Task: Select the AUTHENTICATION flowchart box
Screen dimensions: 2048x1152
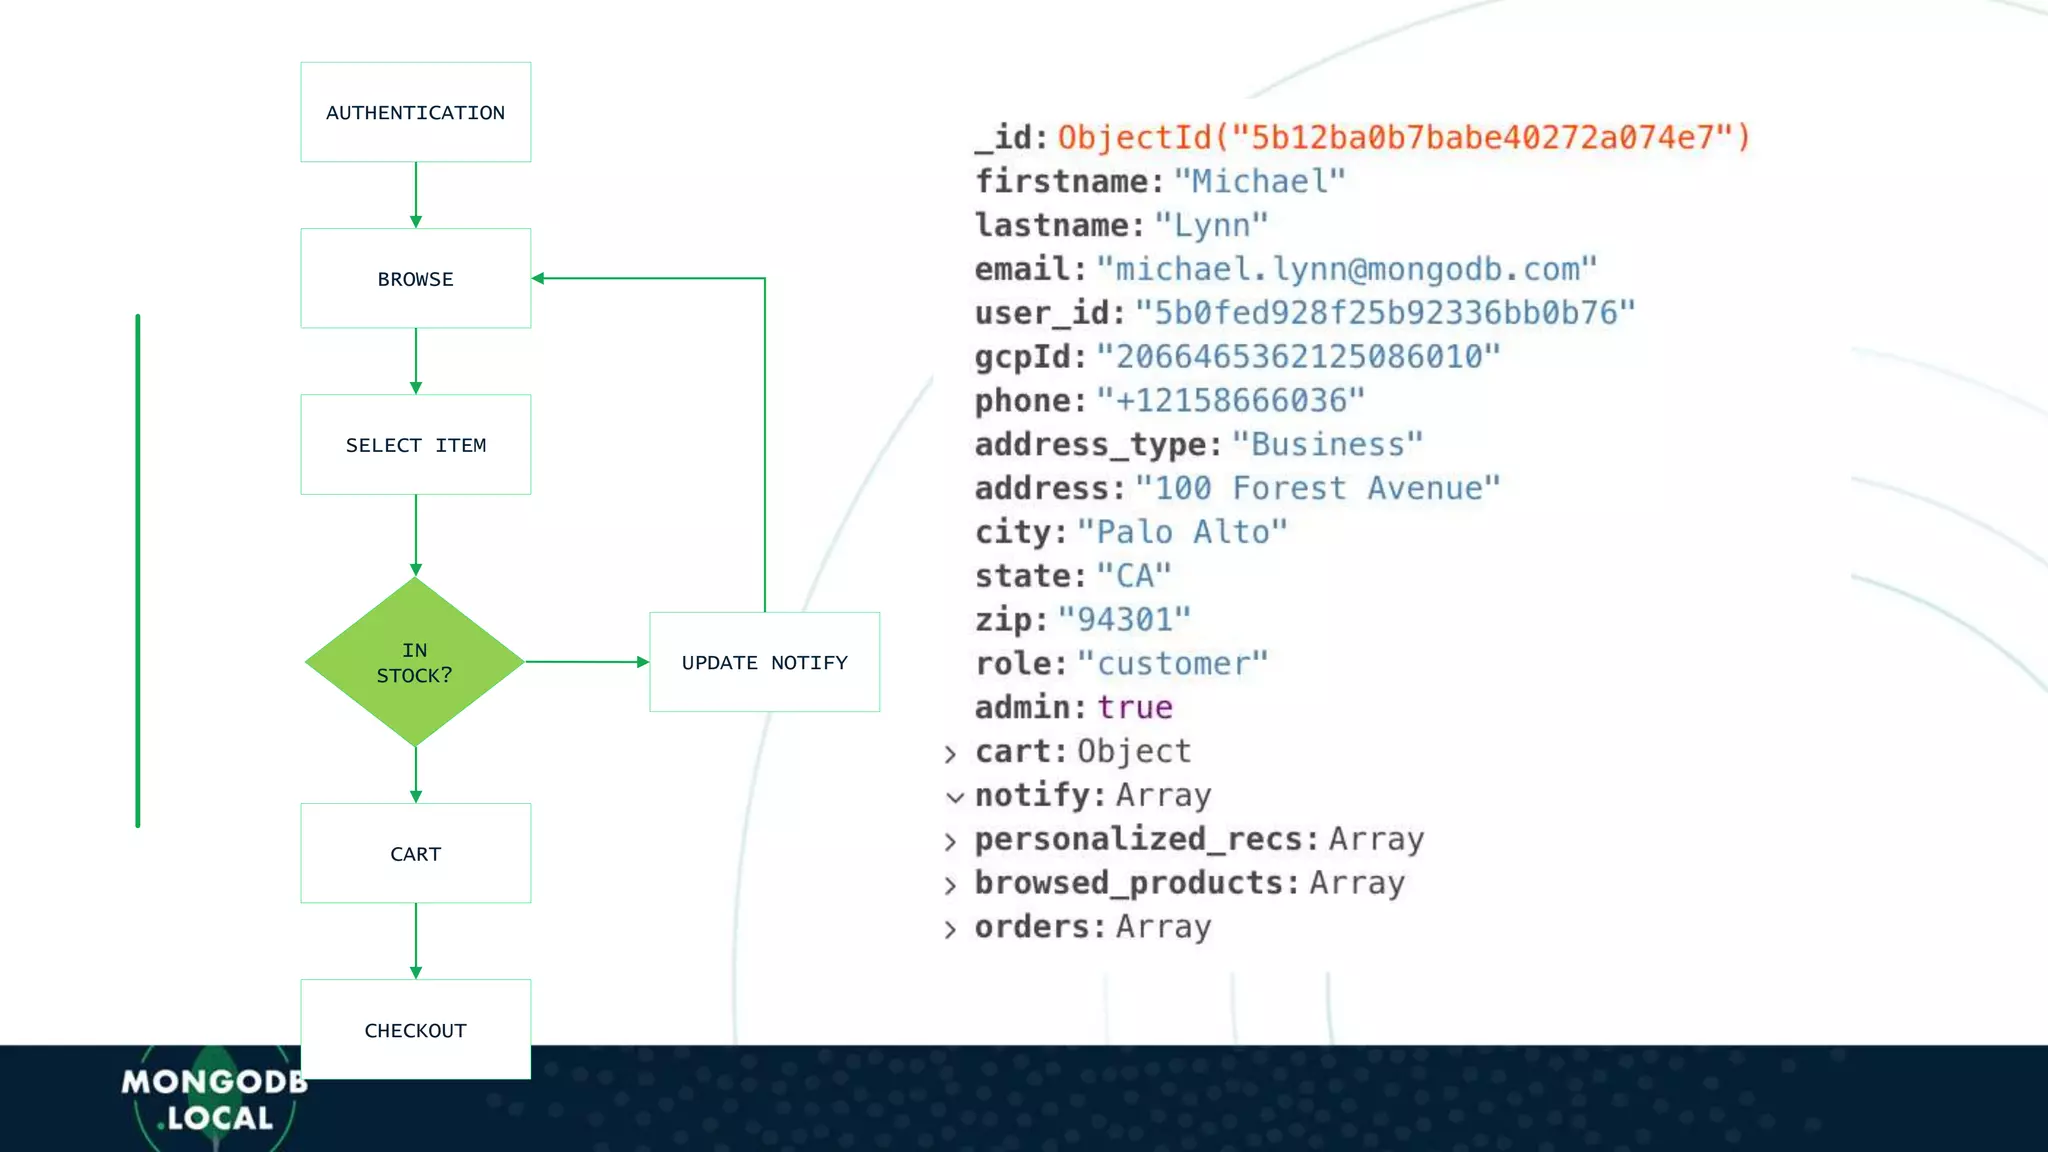Action: (x=415, y=112)
